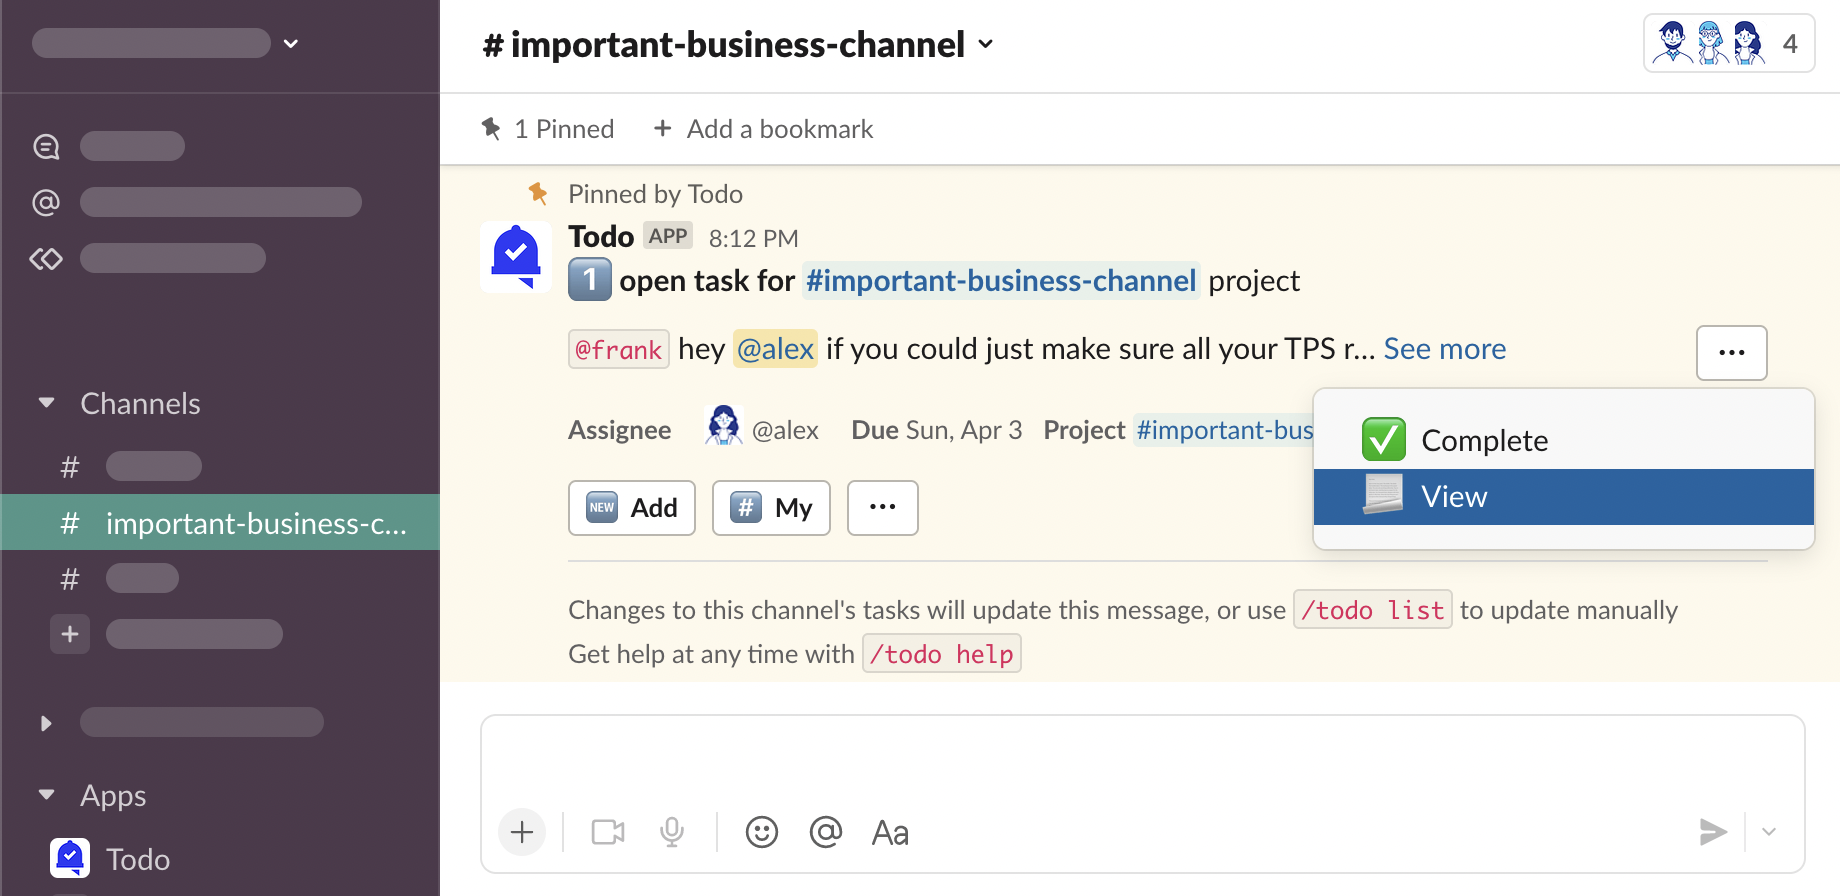Viewport: 1840px width, 896px height.
Task: Collapse the Apps section
Action: (46, 795)
